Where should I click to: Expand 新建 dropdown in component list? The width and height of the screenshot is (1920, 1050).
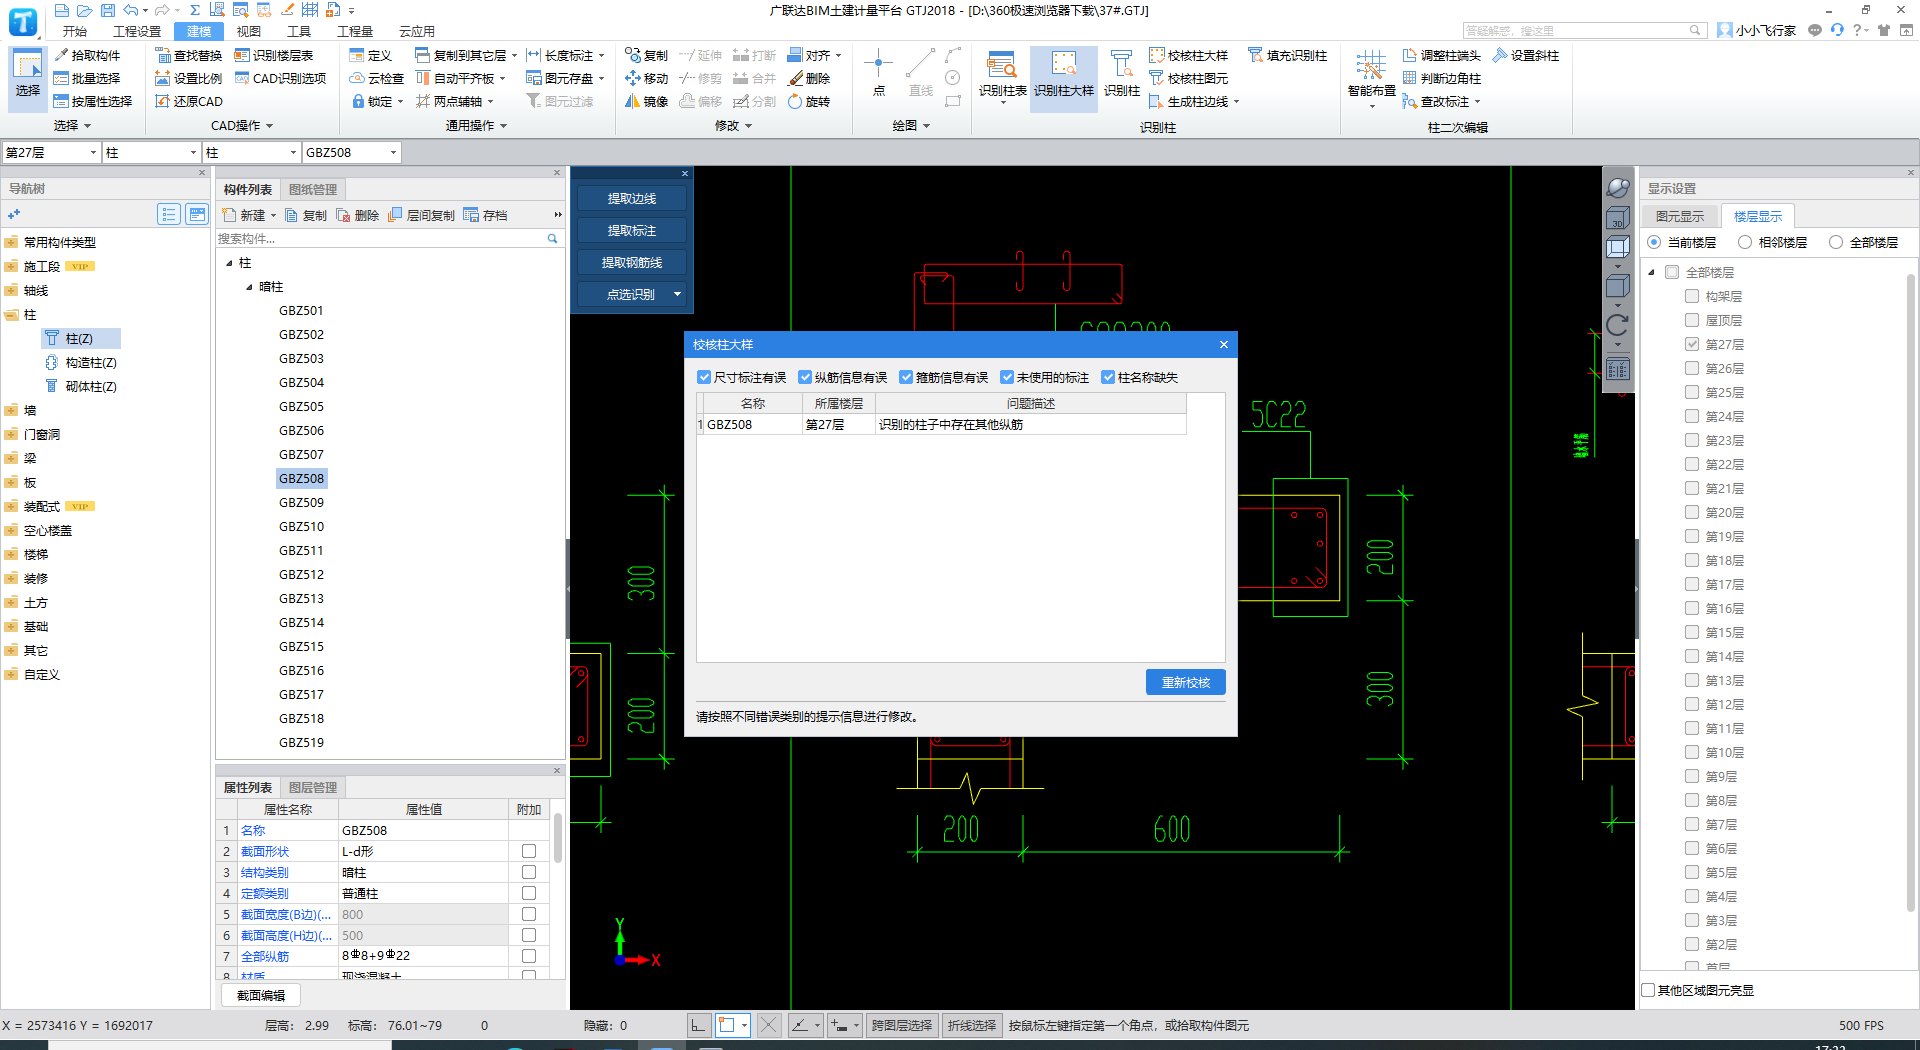point(273,215)
